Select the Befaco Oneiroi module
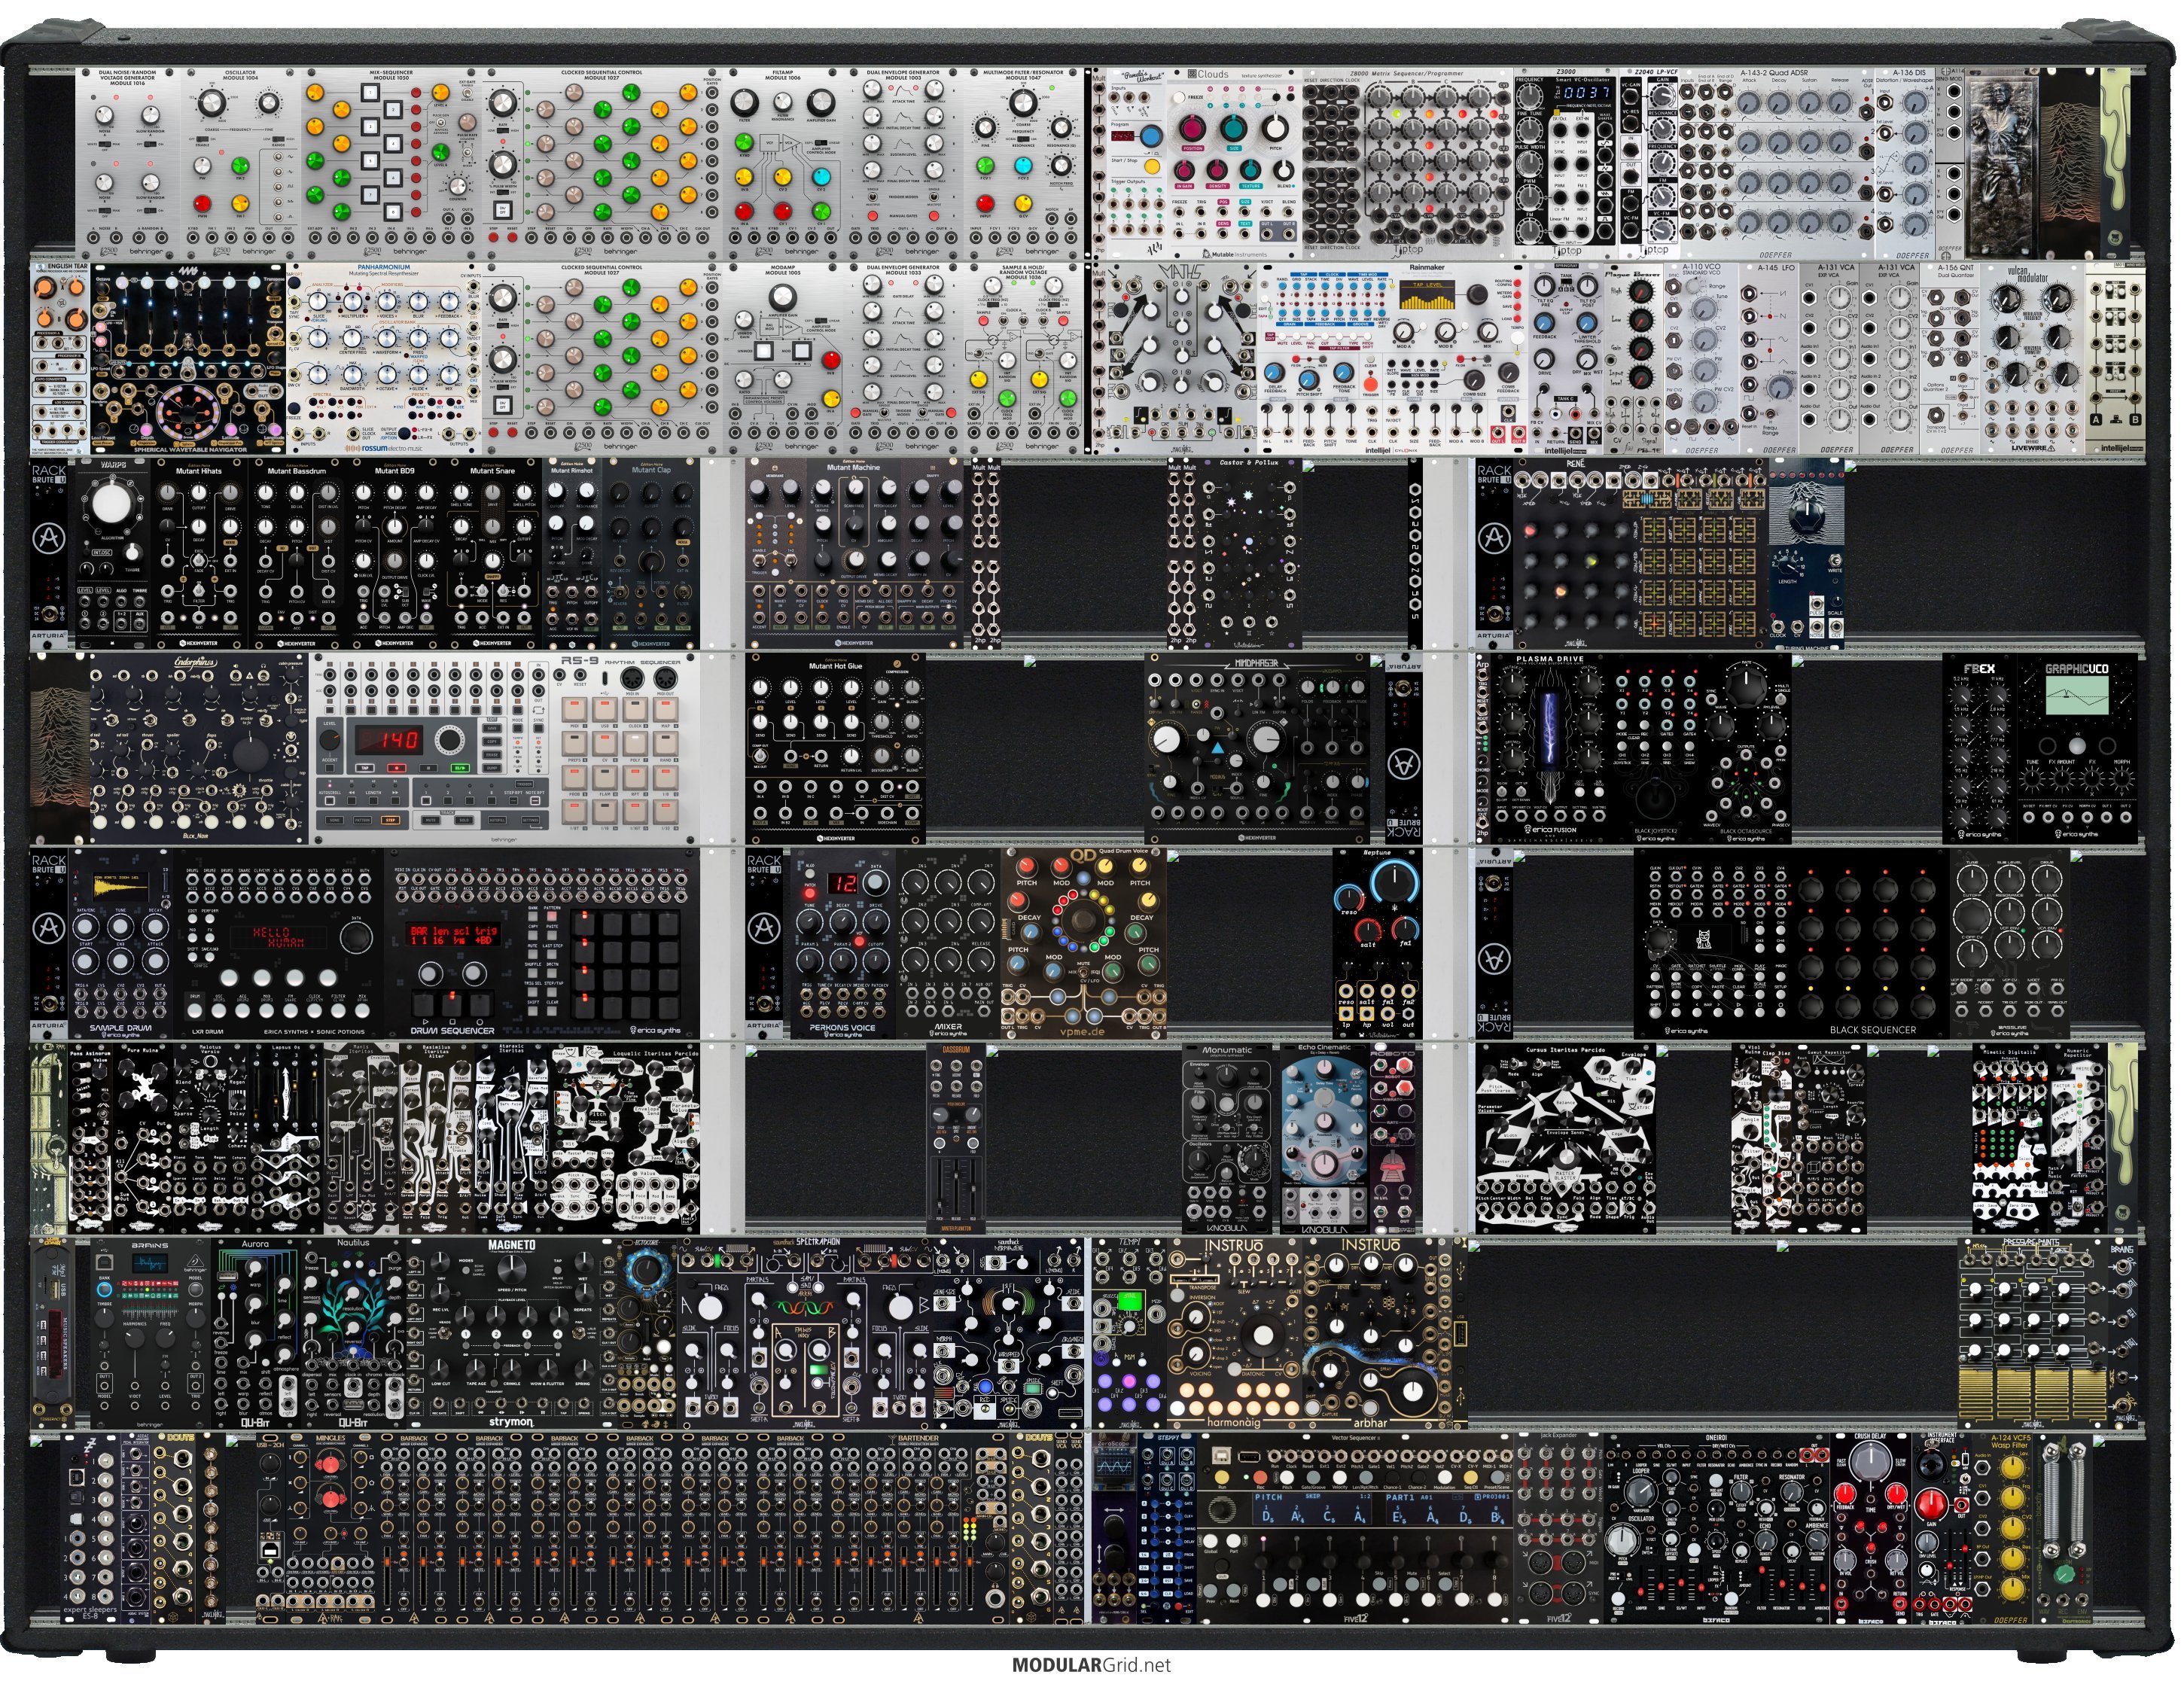 pos(1717,1528)
